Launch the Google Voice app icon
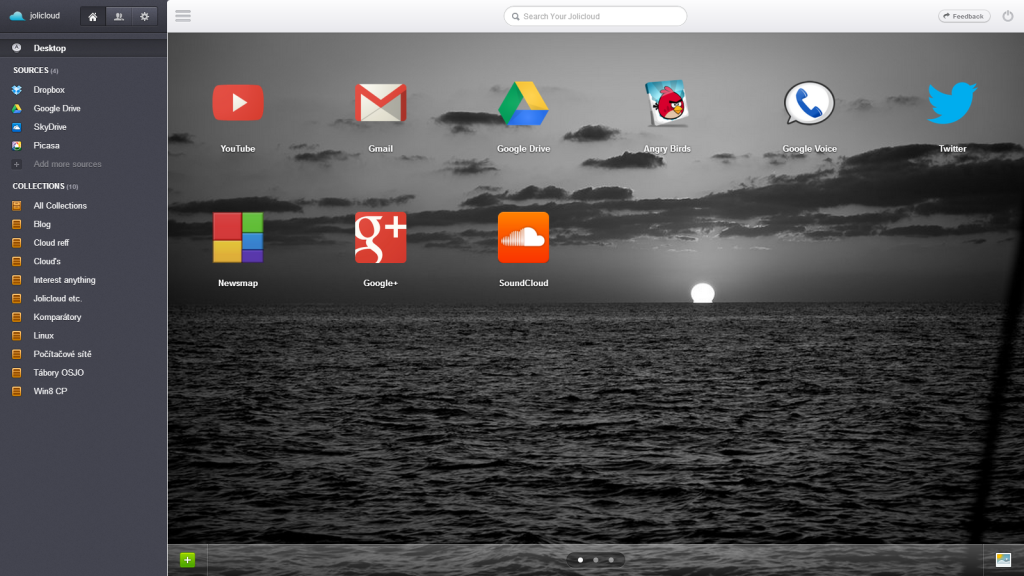The height and width of the screenshot is (576, 1024). (809, 103)
